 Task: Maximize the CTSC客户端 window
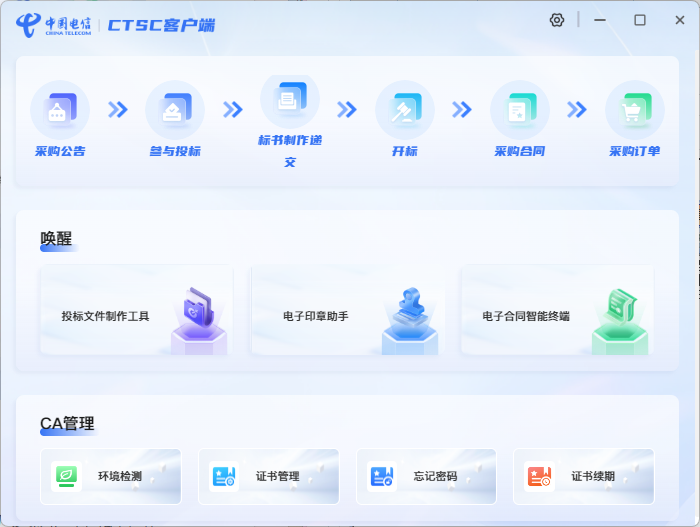[640, 20]
